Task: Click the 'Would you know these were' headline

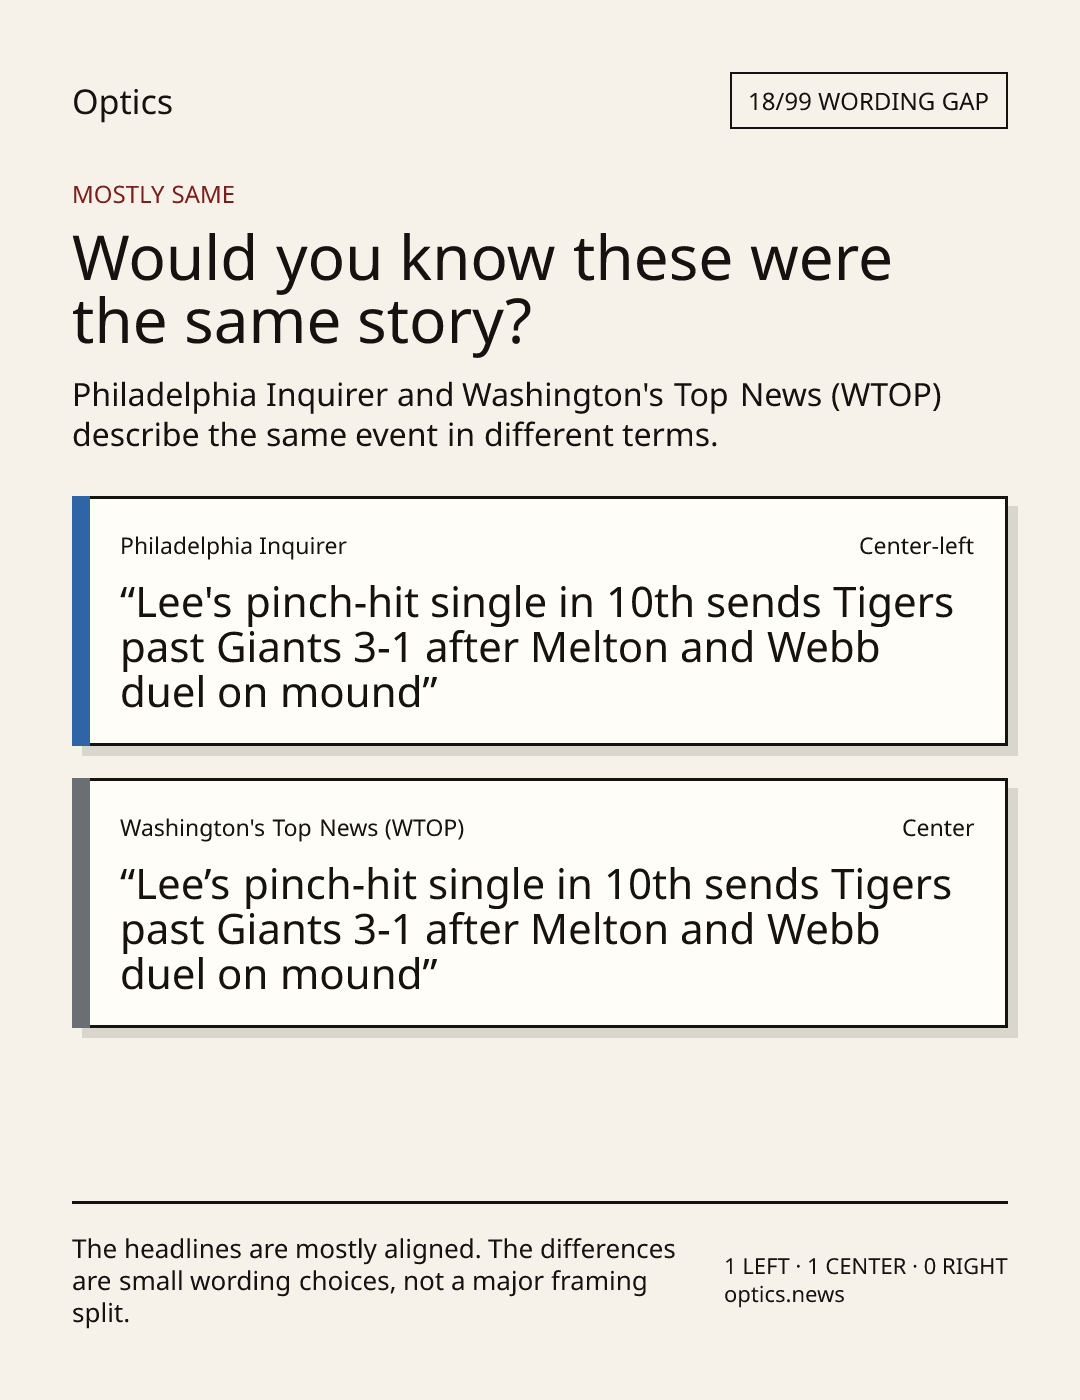Action: (x=481, y=258)
